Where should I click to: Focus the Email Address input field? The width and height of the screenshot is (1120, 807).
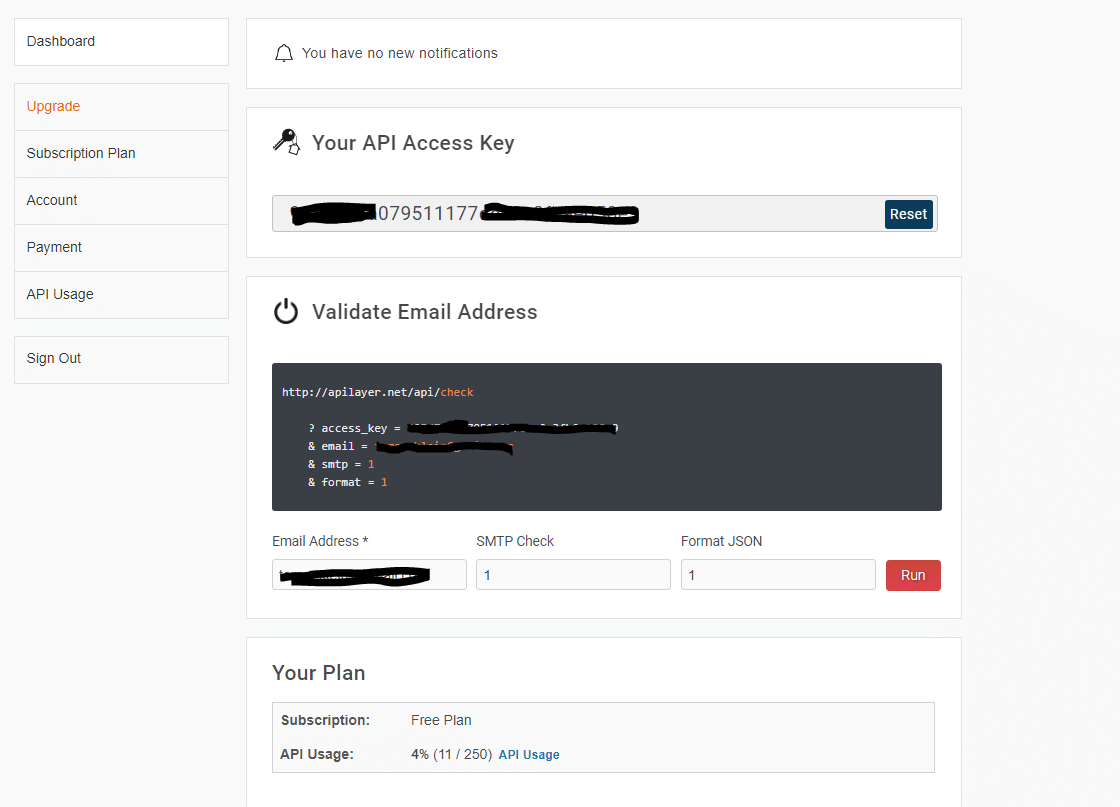point(369,575)
